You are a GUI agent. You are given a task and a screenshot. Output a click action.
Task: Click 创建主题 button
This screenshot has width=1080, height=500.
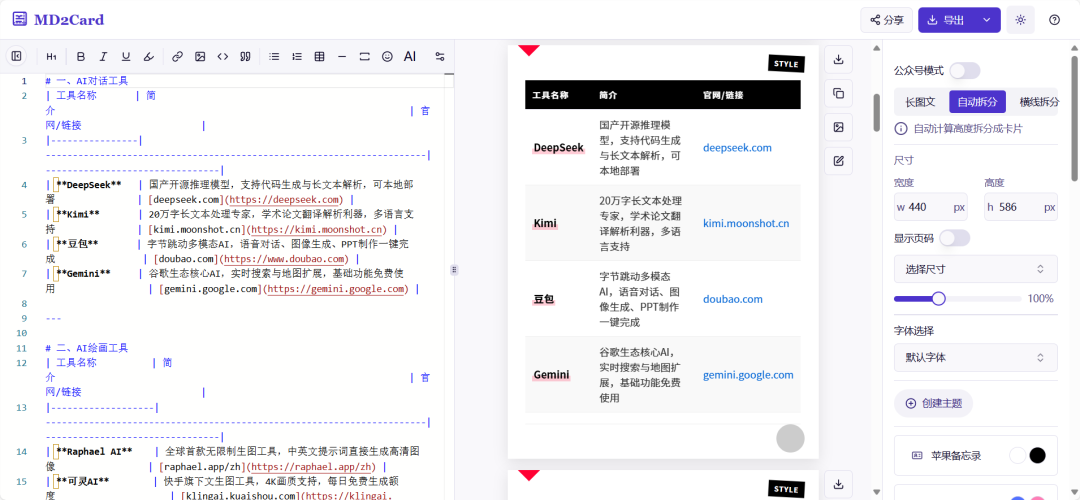click(933, 404)
